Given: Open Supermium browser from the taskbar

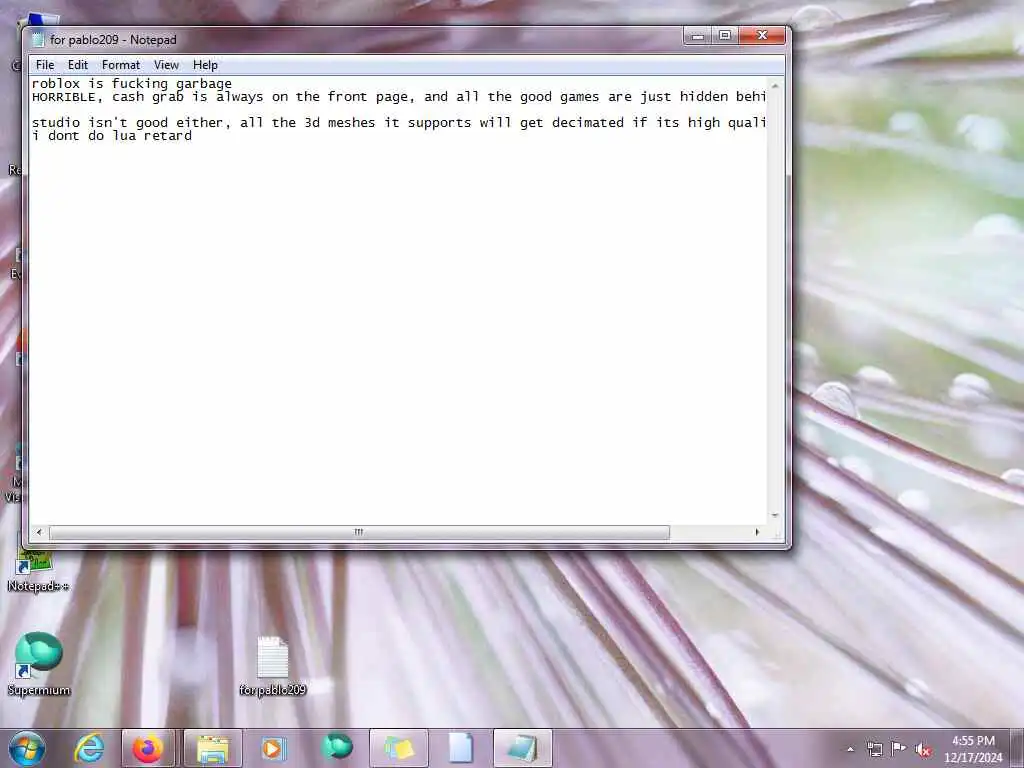Looking at the screenshot, I should (x=337, y=748).
